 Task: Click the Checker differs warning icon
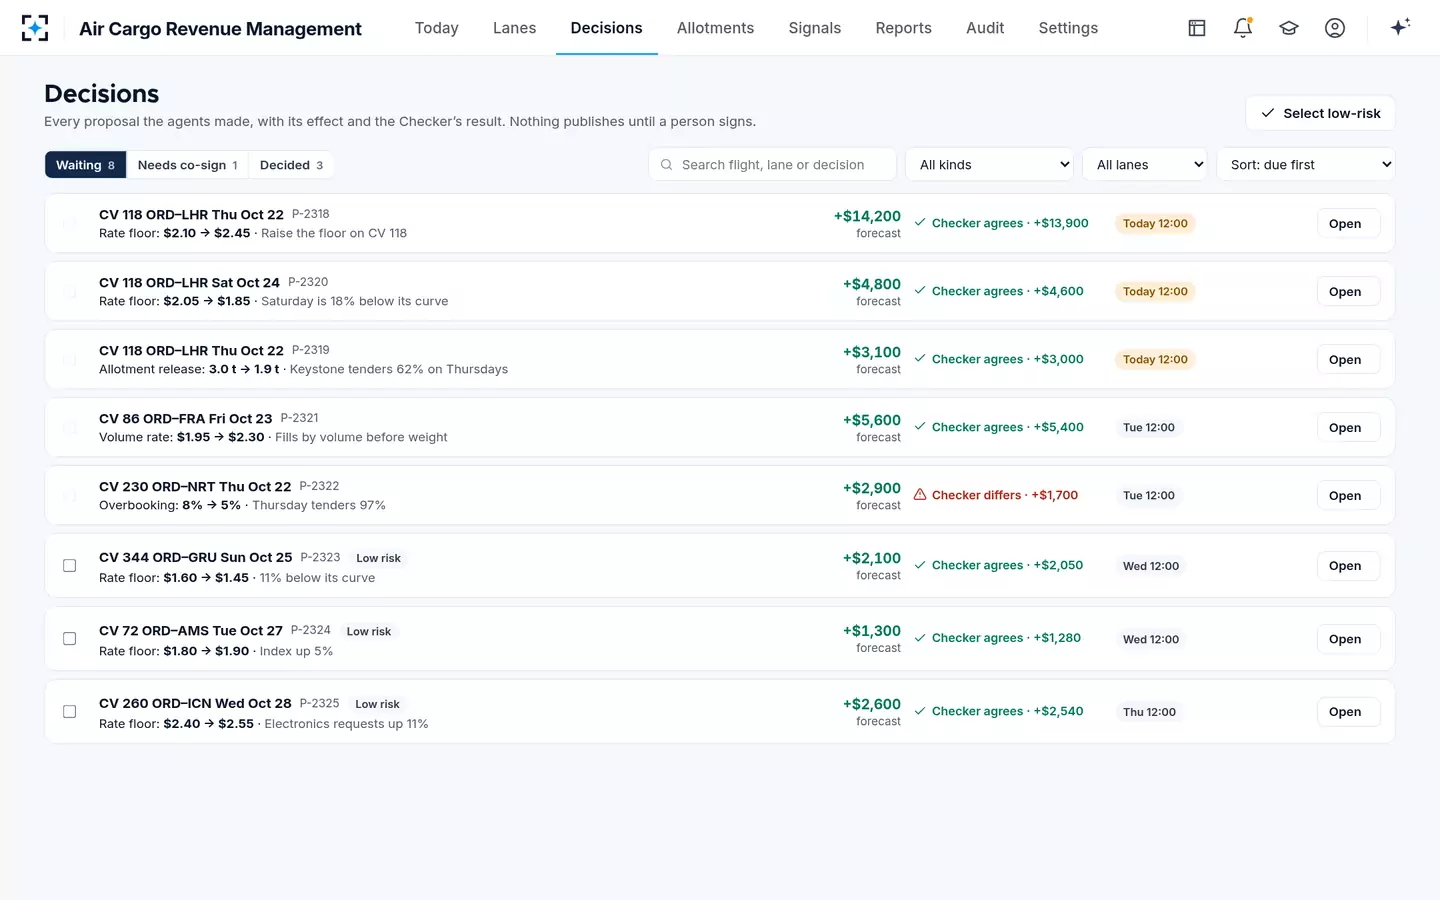click(920, 495)
